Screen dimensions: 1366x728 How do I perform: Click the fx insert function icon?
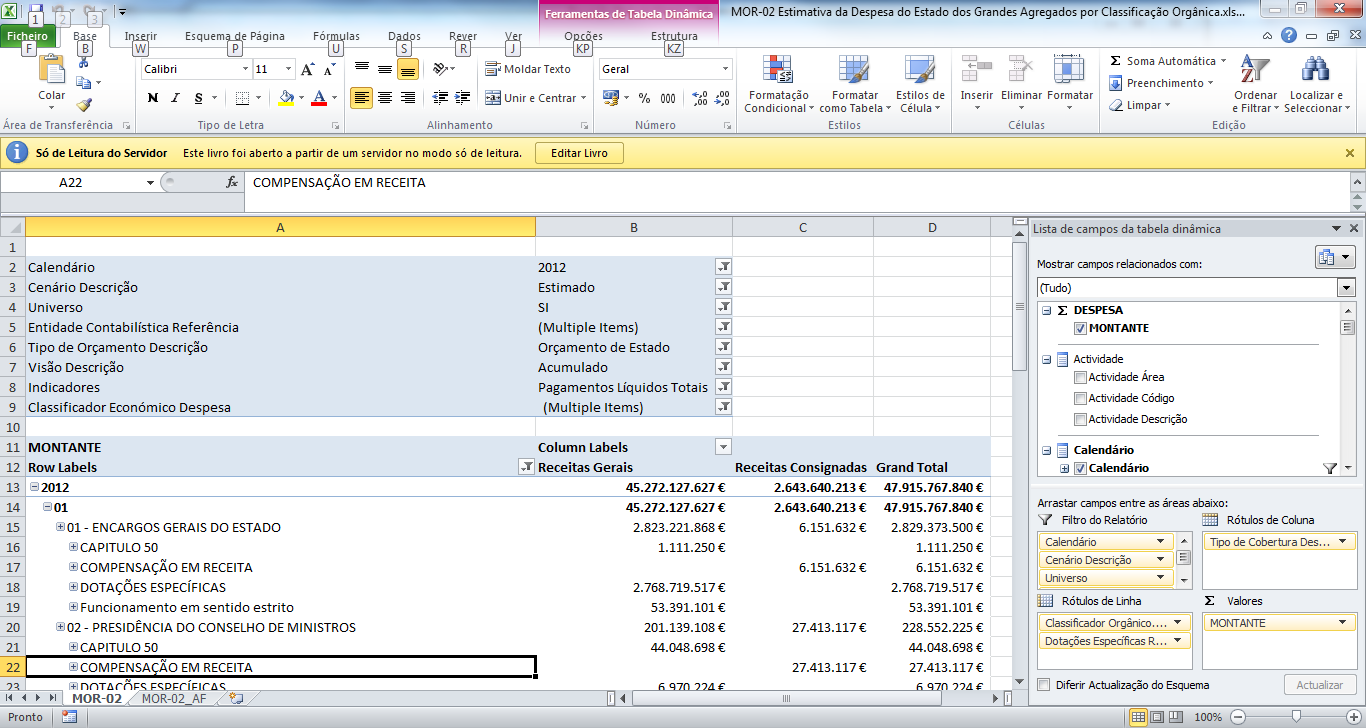(232, 183)
